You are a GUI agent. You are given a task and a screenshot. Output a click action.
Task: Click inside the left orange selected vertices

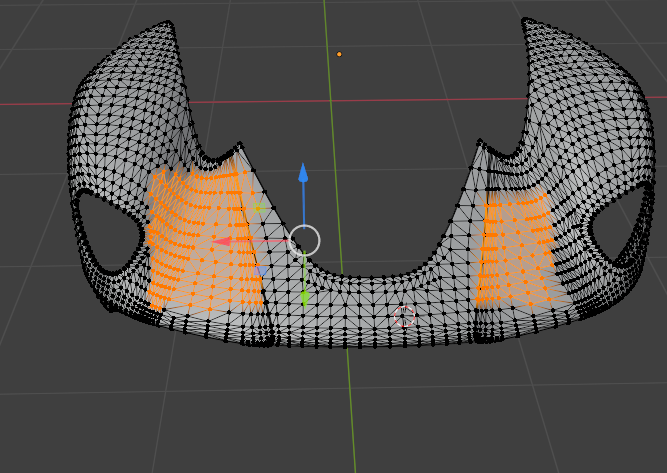pyautogui.click(x=190, y=240)
